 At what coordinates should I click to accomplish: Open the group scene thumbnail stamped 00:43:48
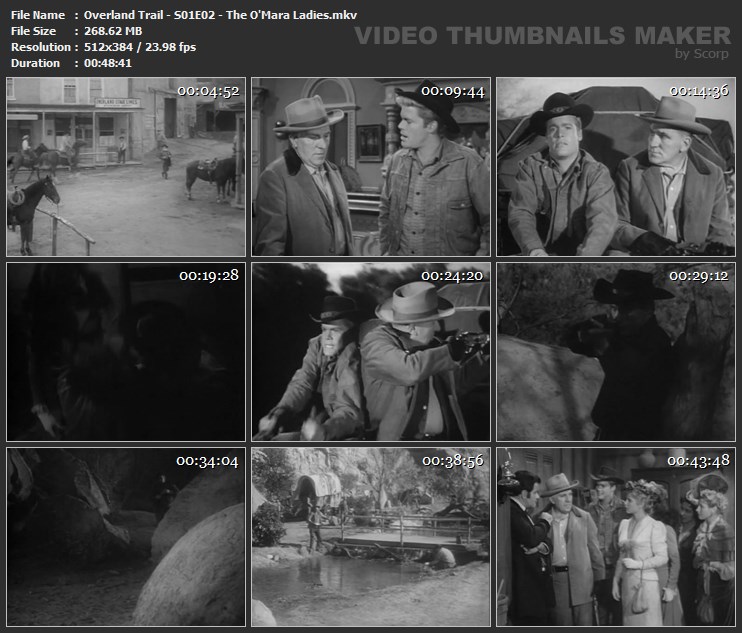point(616,537)
